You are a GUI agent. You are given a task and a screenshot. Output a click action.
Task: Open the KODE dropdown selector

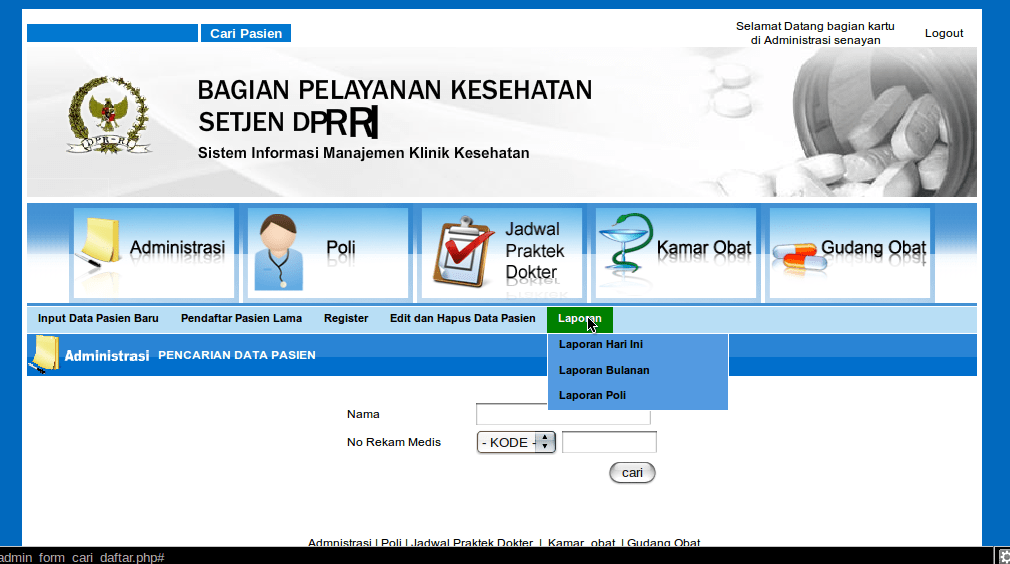516,442
